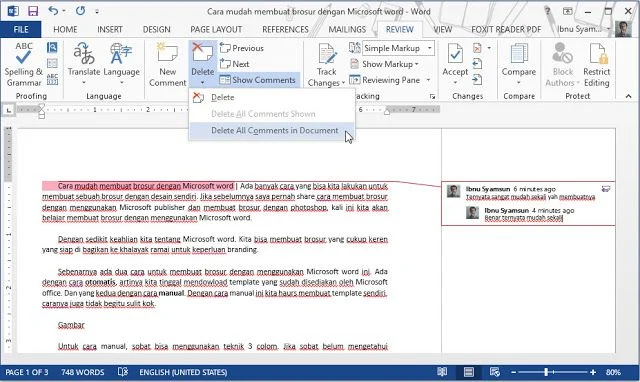Viewport: 640px width, 382px height.
Task: Switch to Read Mode view in status bar
Action: (x=442, y=372)
